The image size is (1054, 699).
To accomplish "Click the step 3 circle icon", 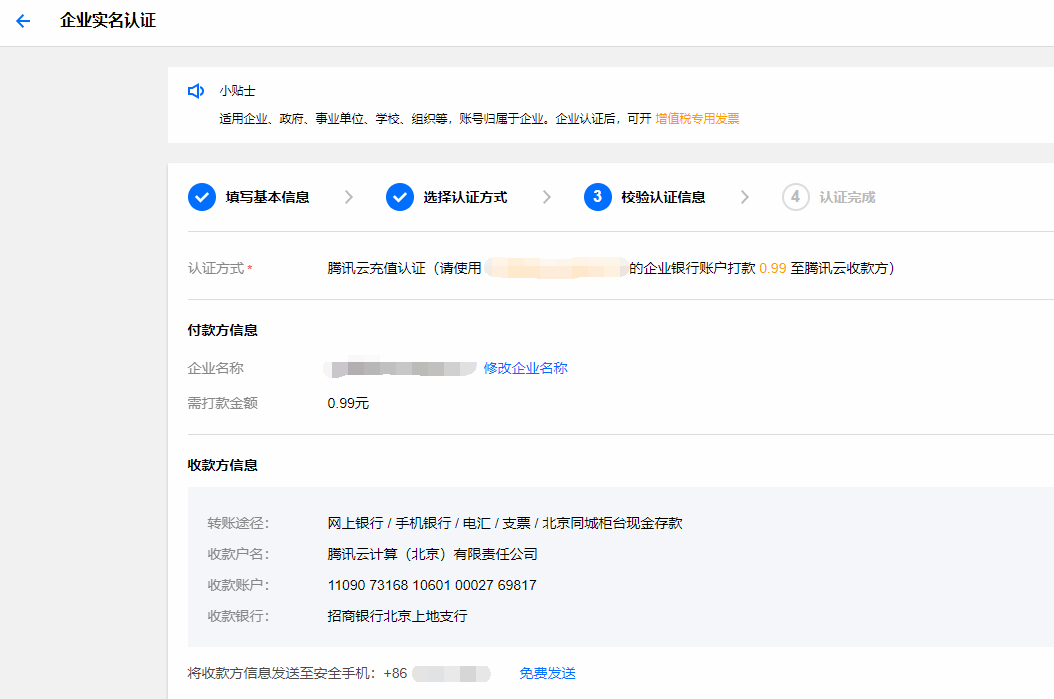I will click(598, 197).
